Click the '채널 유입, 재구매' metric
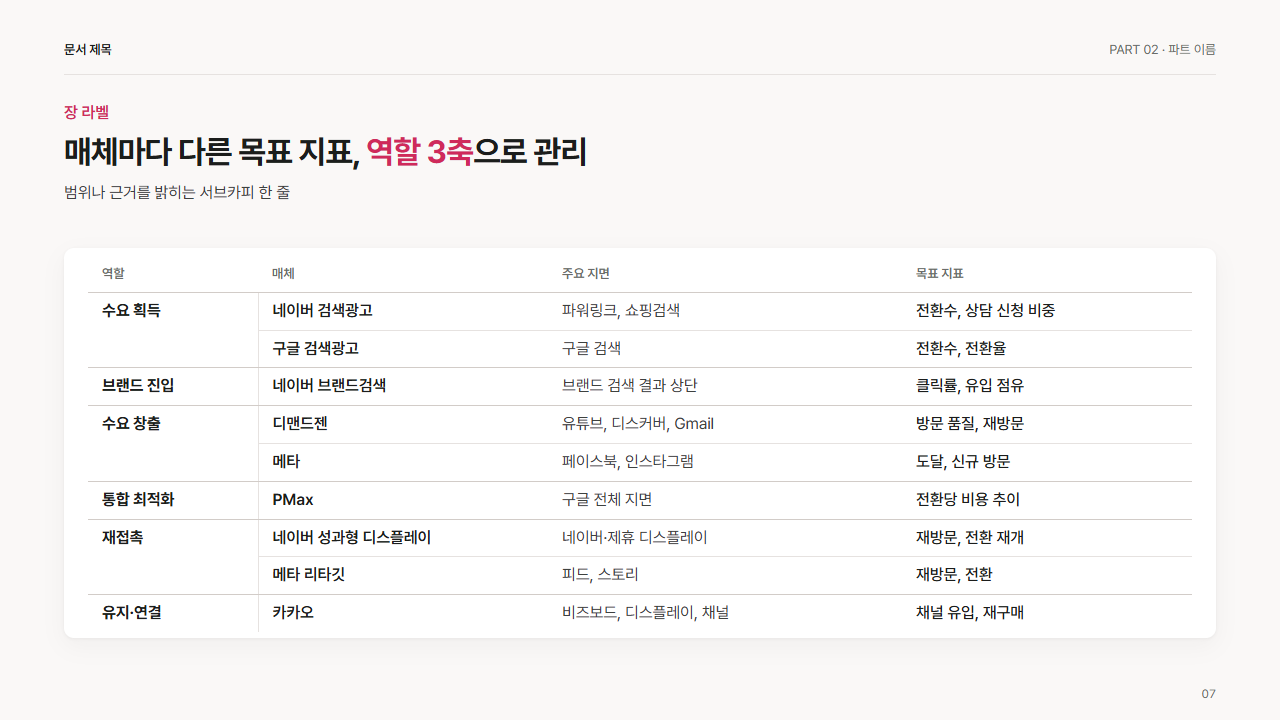 pos(970,612)
